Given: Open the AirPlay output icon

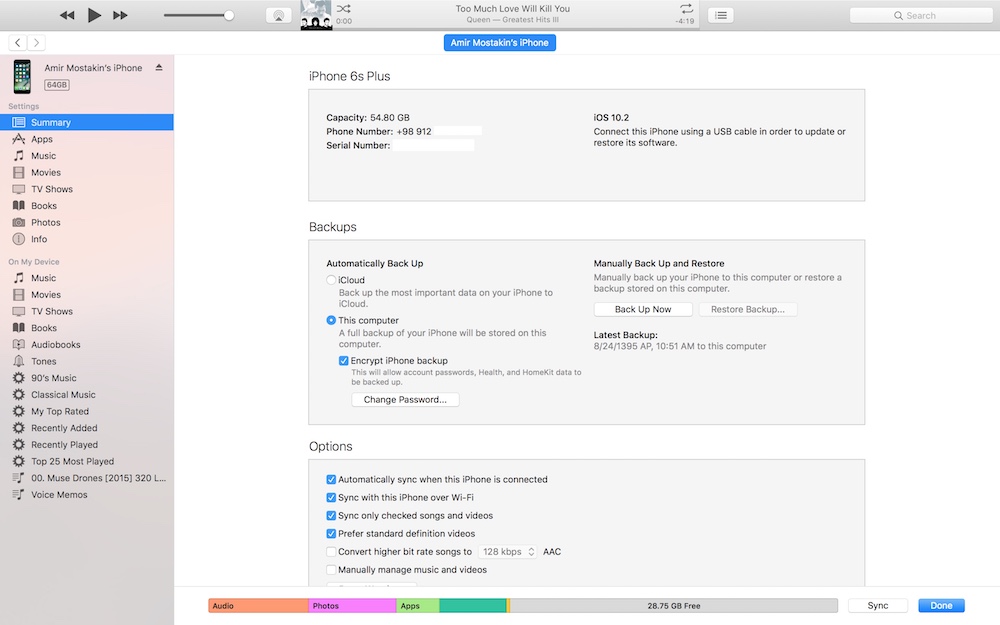Looking at the screenshot, I should [x=279, y=16].
